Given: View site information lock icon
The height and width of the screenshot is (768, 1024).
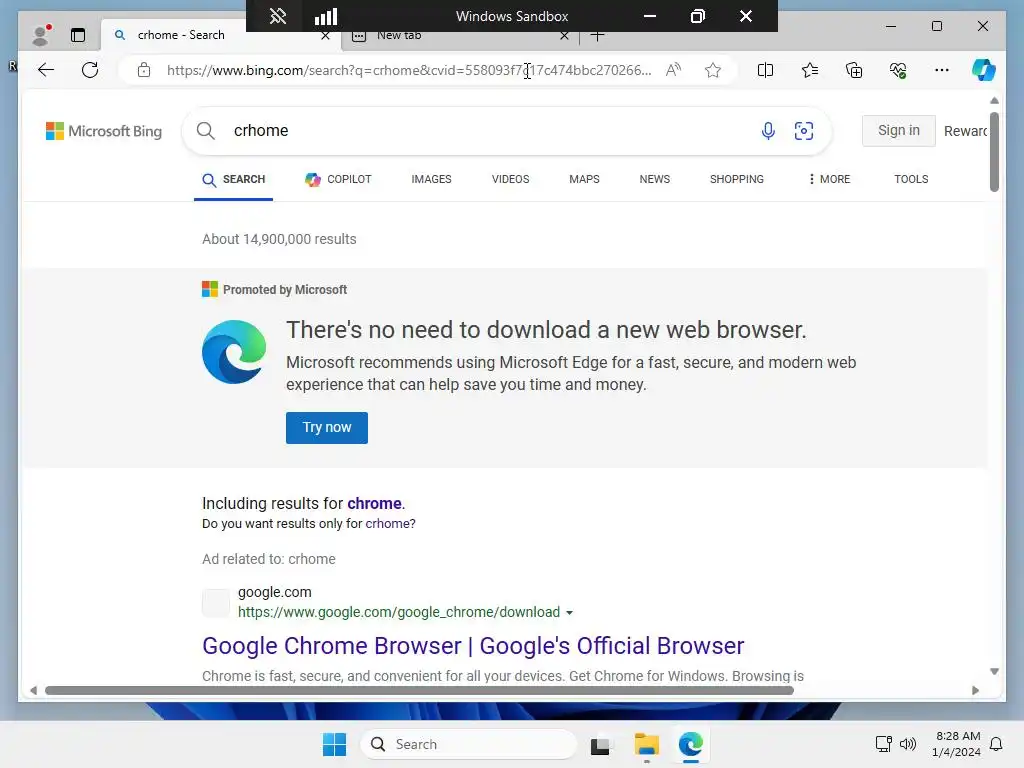Looking at the screenshot, I should click(x=144, y=70).
